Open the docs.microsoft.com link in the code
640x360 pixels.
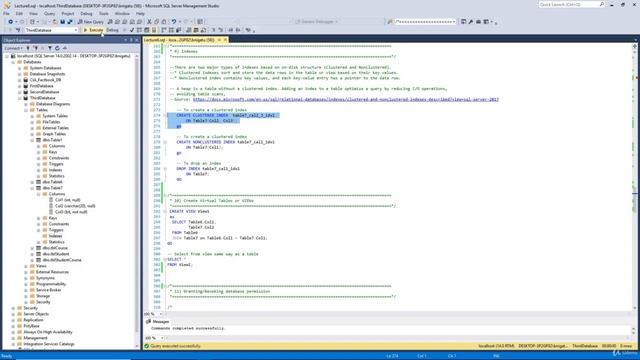click(346, 100)
